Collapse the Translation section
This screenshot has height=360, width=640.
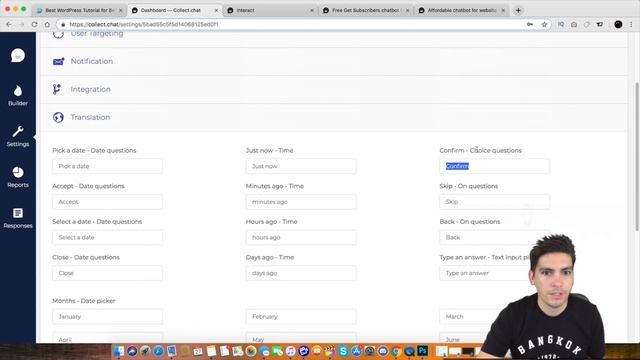(333, 117)
